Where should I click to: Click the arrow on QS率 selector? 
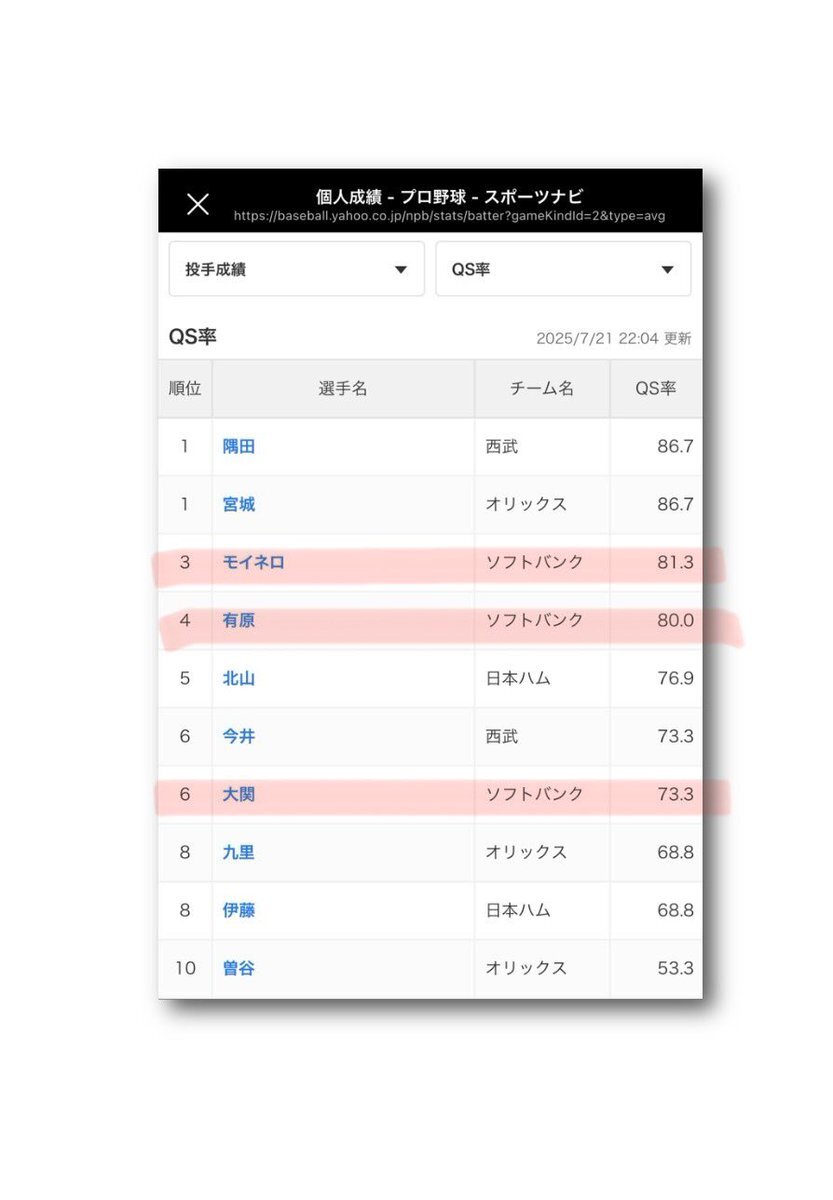point(667,270)
